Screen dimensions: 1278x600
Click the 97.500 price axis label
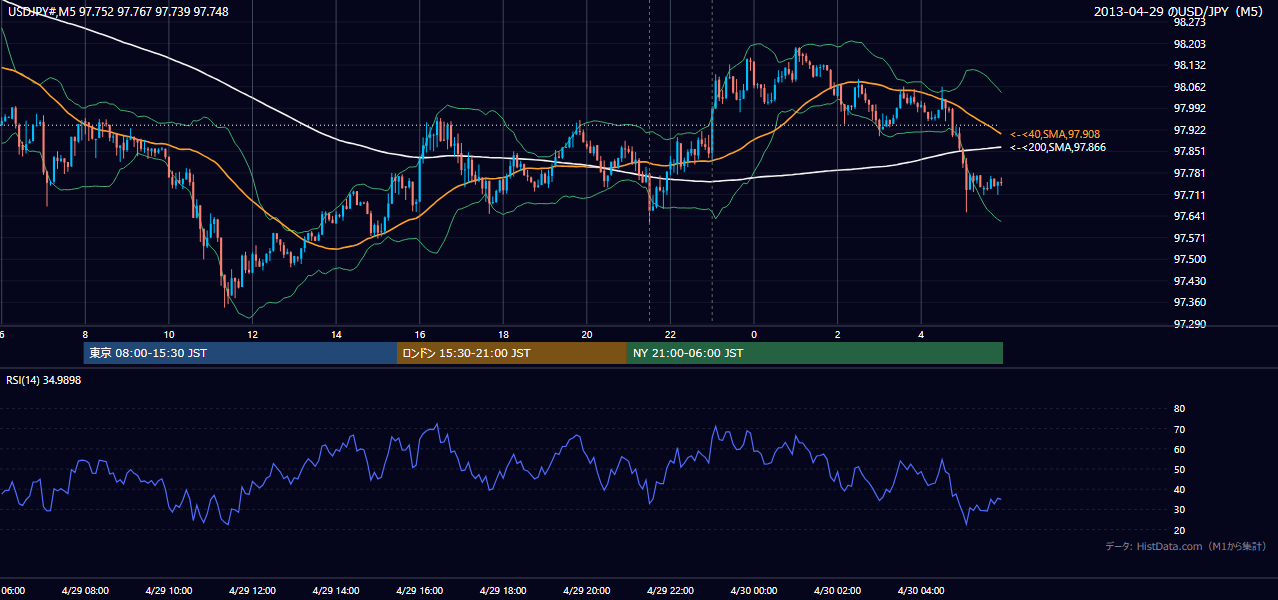coord(1189,259)
